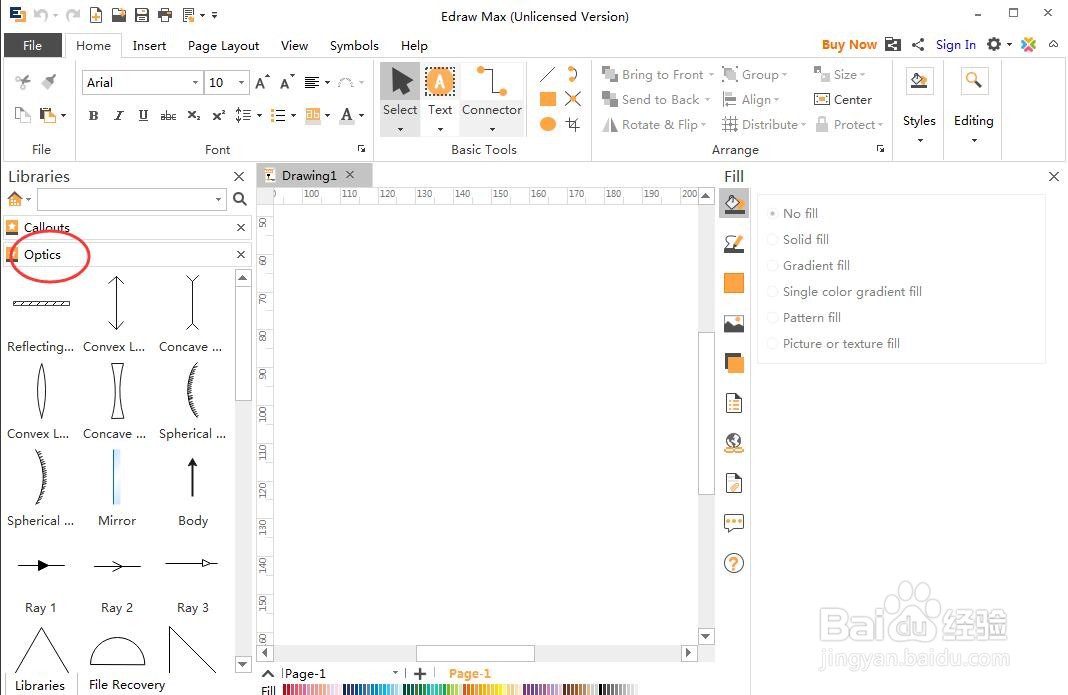The image size is (1068, 695).
Task: Click the library search magnifier
Action: (240, 199)
